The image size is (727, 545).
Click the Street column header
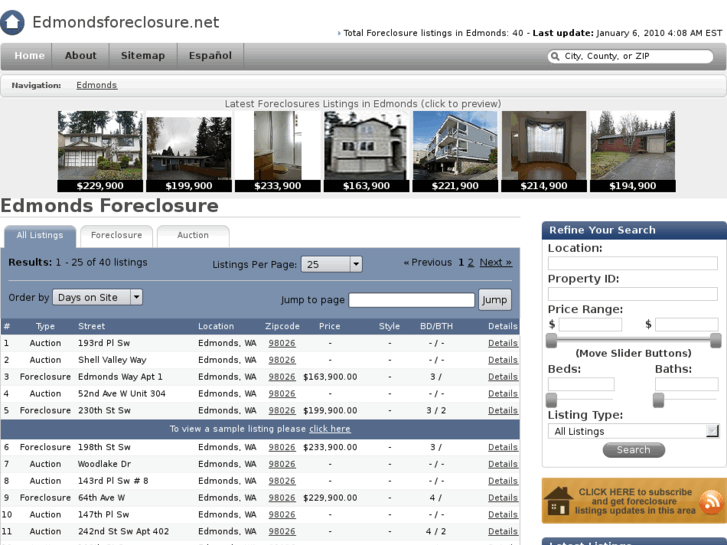click(x=91, y=327)
